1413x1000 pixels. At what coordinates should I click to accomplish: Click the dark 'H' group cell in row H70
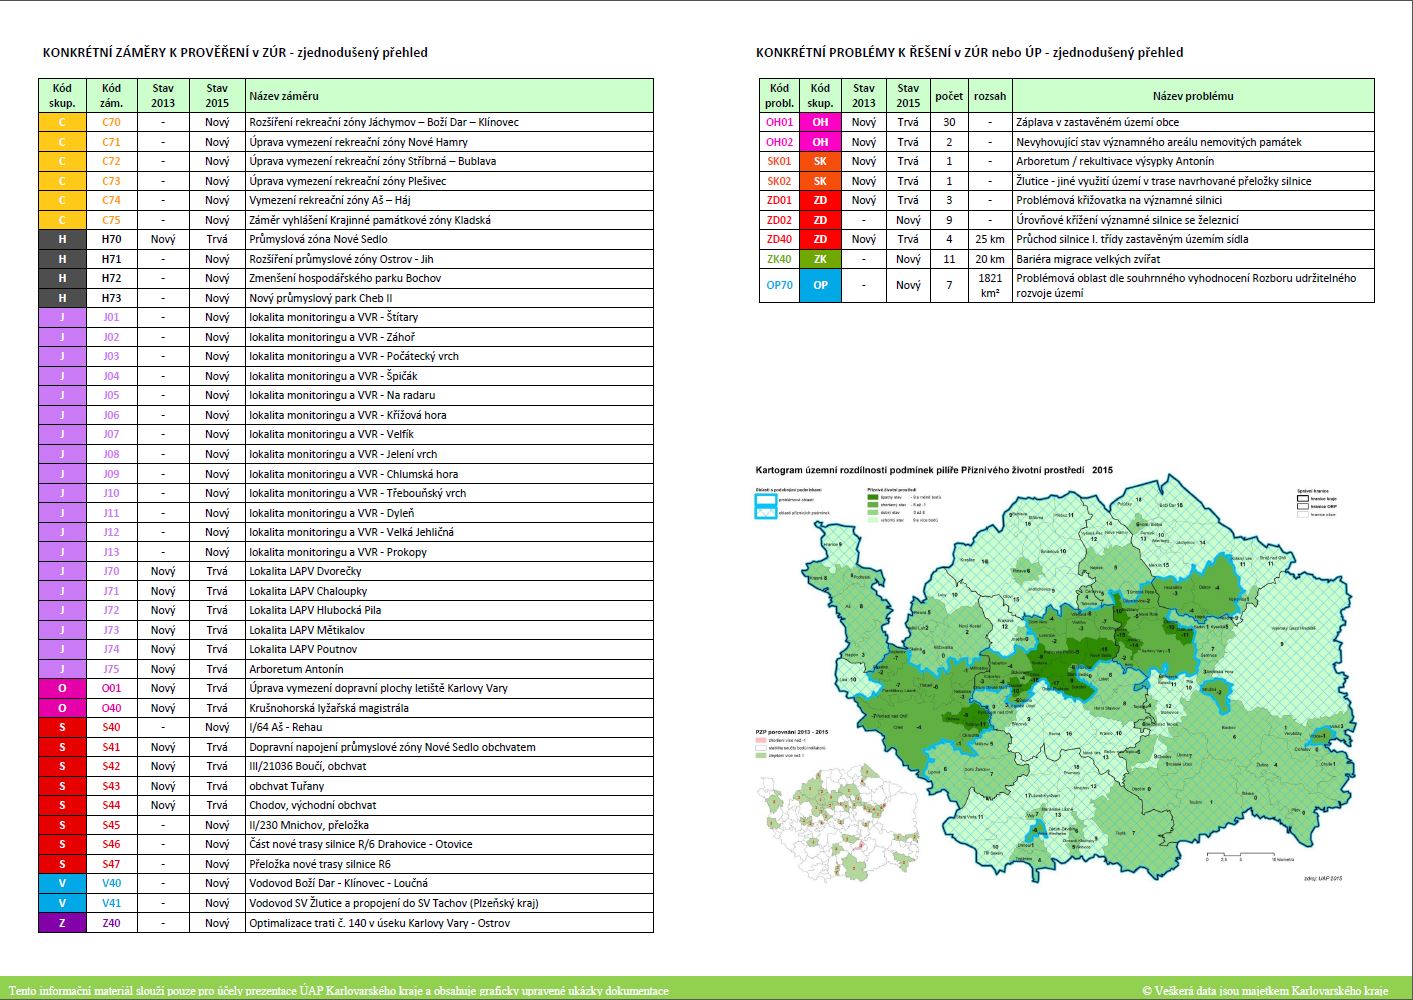62,239
